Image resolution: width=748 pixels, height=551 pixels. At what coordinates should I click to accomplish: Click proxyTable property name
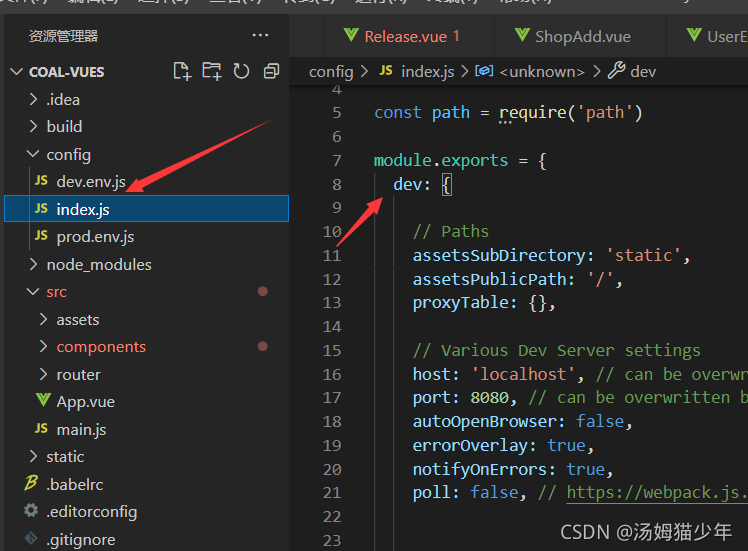(460, 302)
